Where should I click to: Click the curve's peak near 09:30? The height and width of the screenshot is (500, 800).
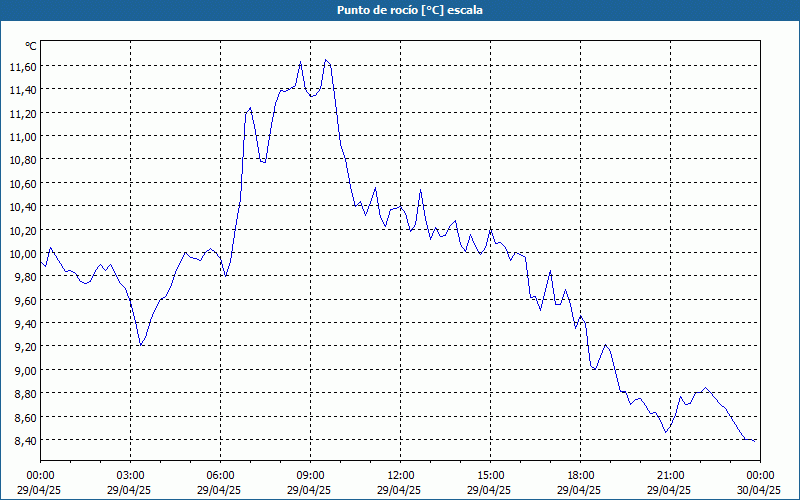[x=326, y=60]
